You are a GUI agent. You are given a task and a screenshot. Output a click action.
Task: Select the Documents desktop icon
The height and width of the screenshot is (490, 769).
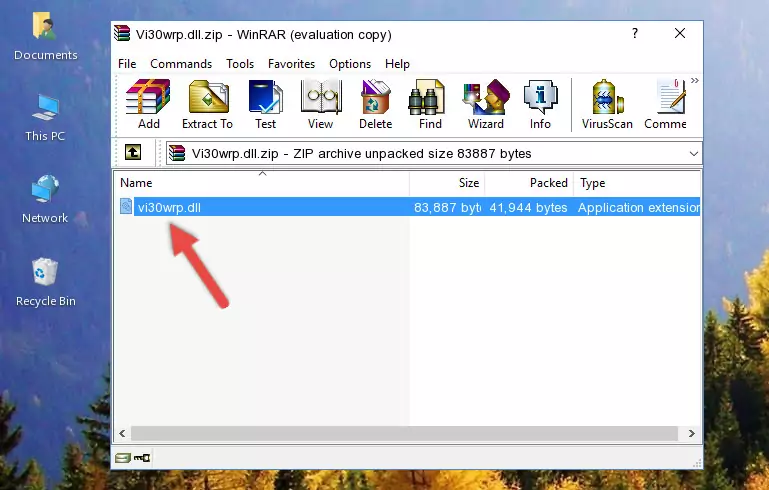click(x=45, y=37)
